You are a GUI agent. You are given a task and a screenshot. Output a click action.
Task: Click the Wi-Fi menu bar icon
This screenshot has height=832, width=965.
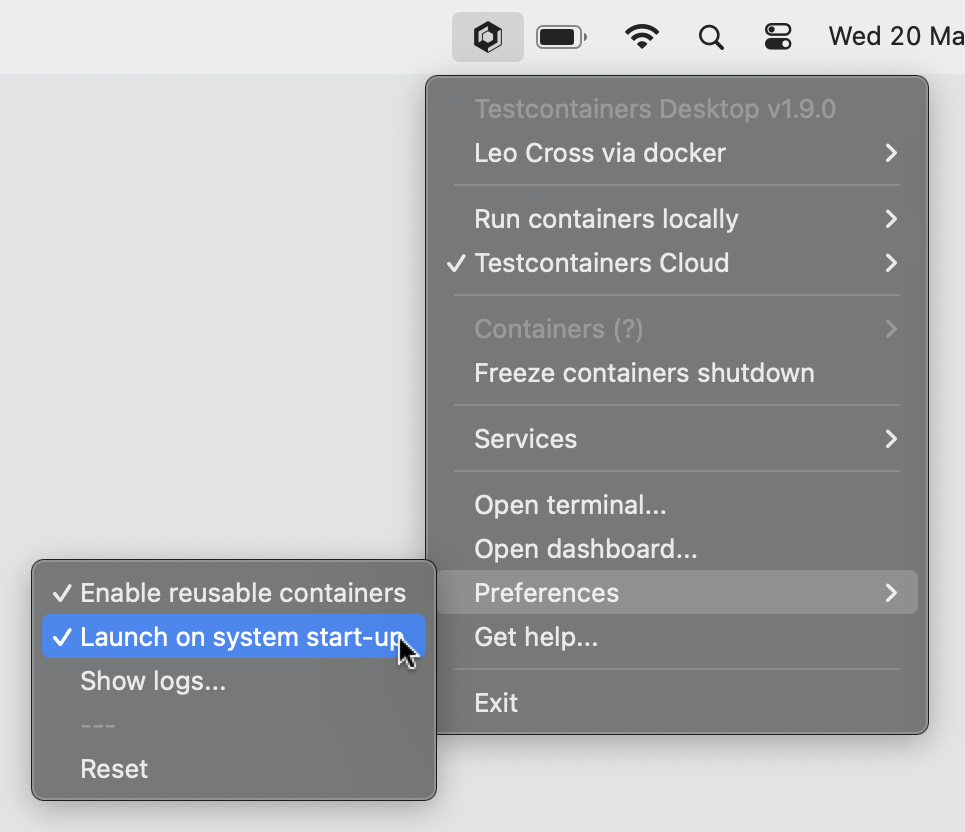[641, 36]
